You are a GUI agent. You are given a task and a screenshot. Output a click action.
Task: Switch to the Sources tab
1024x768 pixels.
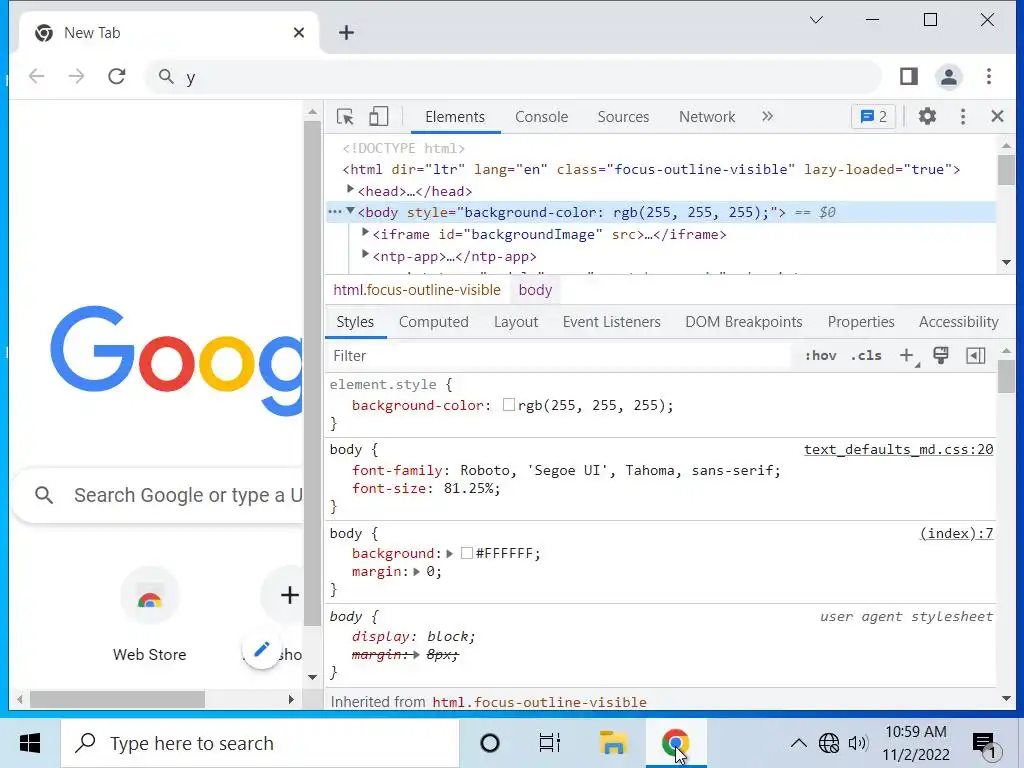[x=623, y=117]
